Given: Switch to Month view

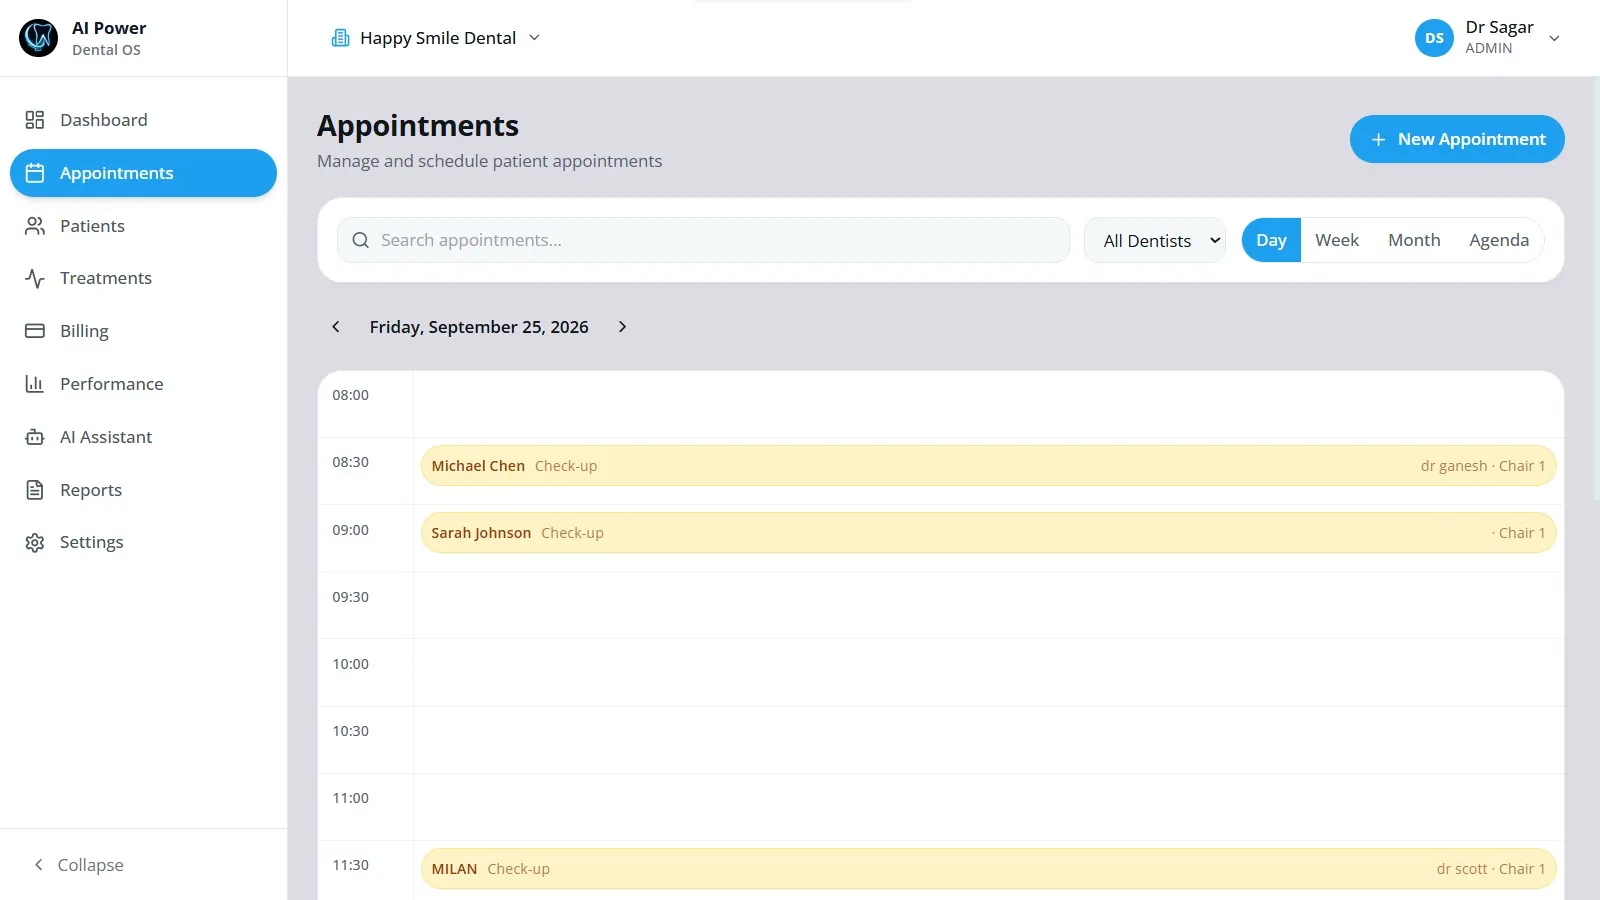Looking at the screenshot, I should tap(1414, 240).
